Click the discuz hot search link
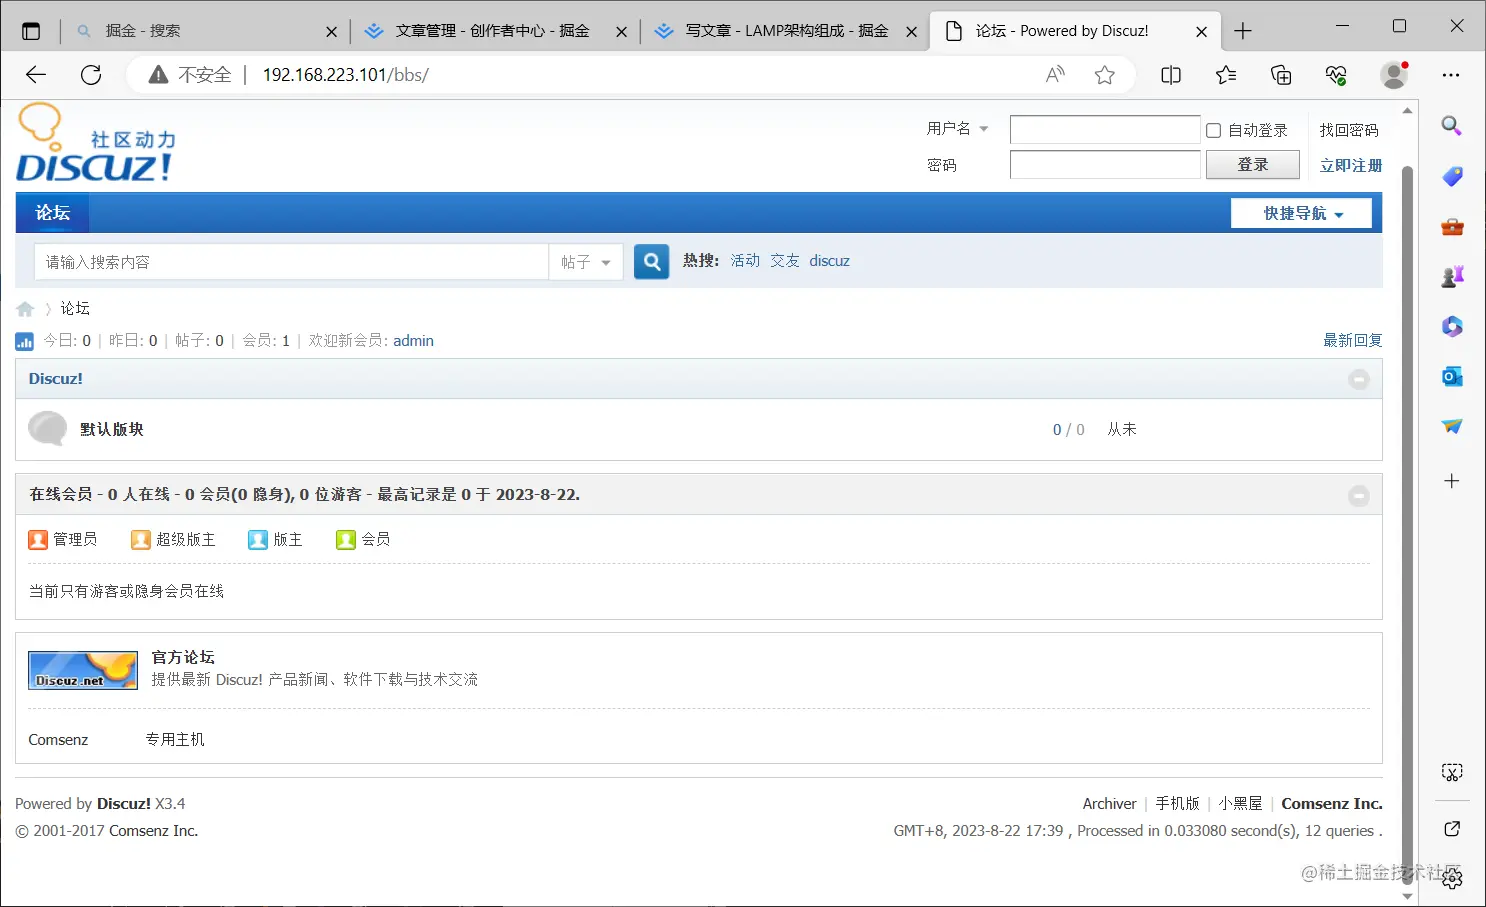Image resolution: width=1486 pixels, height=907 pixels. [x=830, y=261]
